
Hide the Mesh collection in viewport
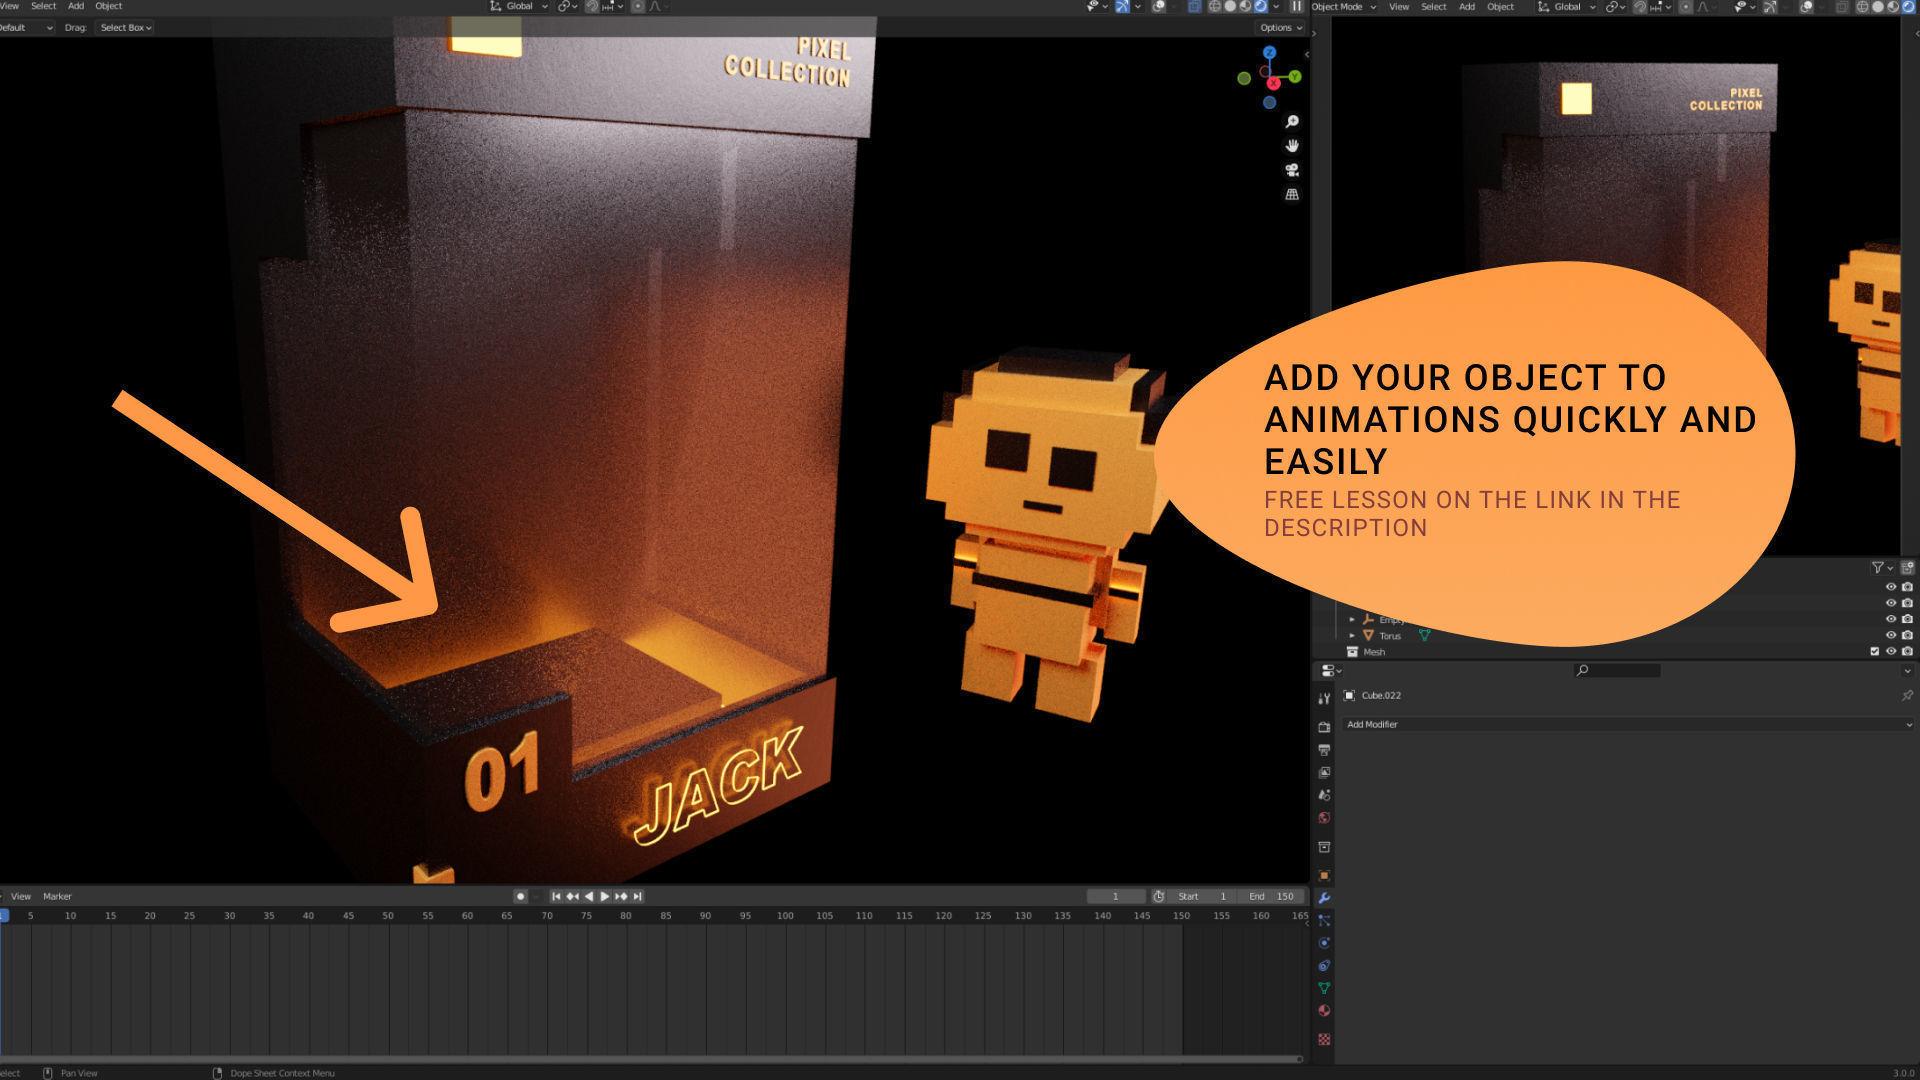pyautogui.click(x=1891, y=651)
